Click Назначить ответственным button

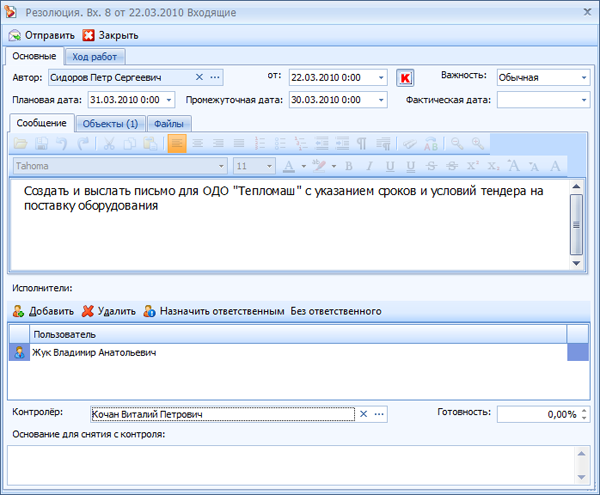tap(214, 311)
